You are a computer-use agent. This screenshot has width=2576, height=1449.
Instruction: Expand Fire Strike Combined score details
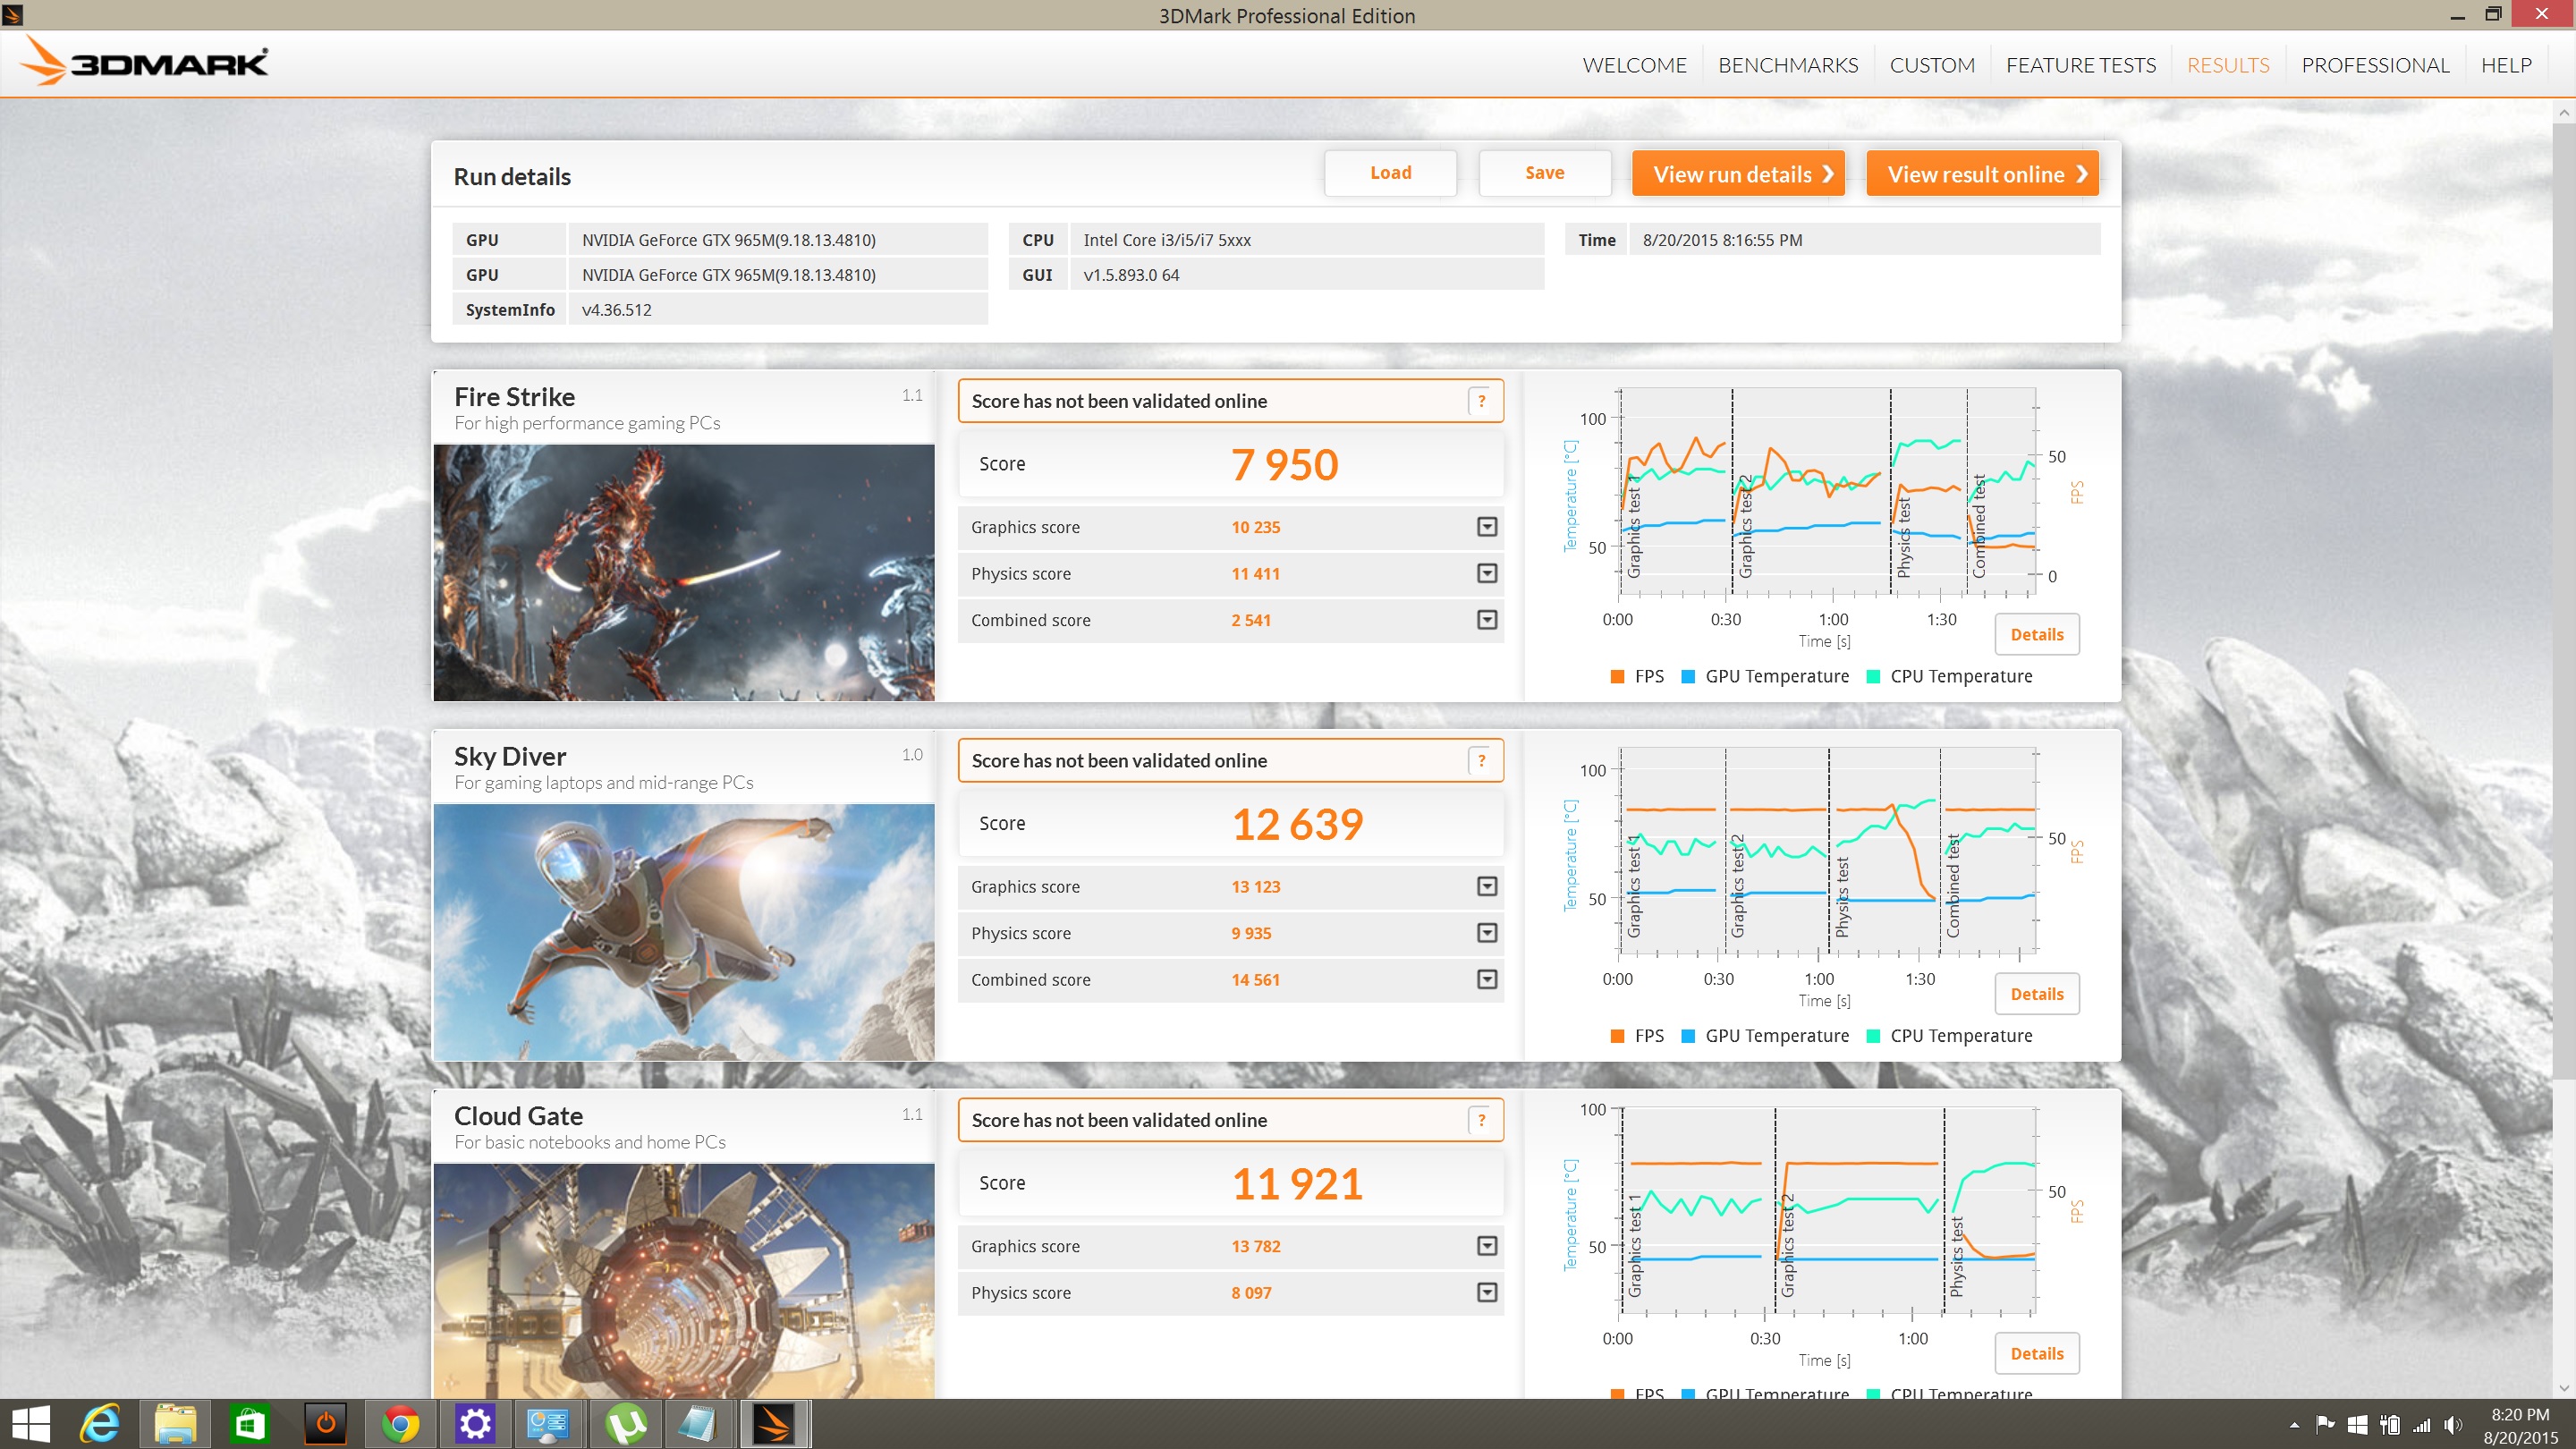[1487, 620]
